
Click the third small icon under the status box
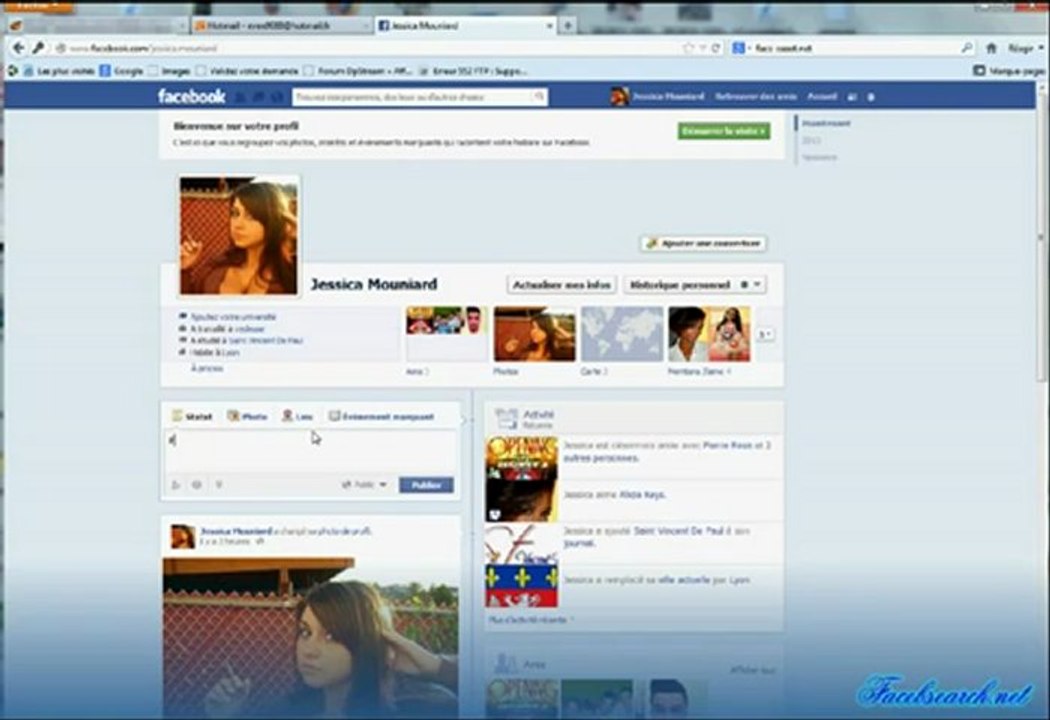point(218,484)
